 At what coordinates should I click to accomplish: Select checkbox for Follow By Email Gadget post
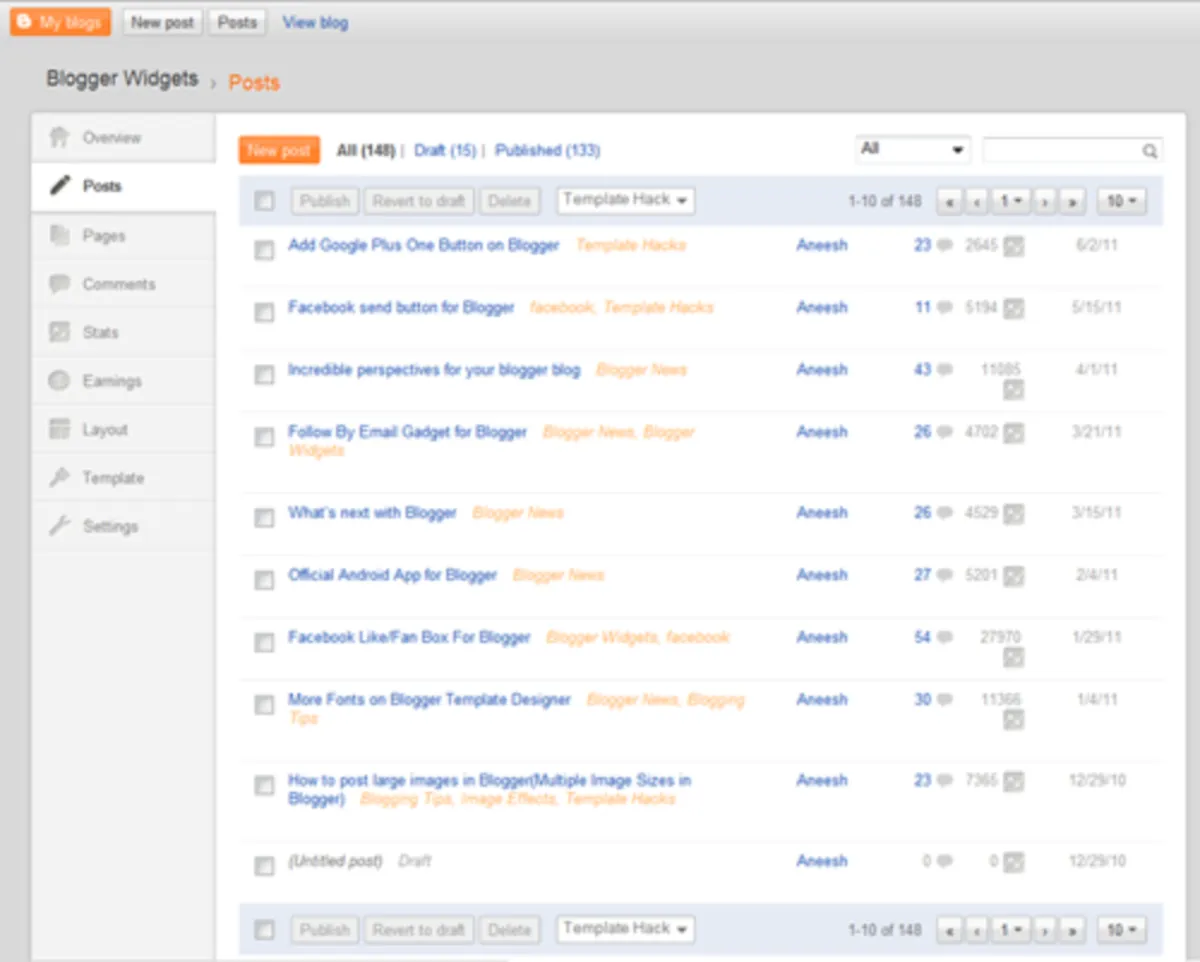[264, 437]
